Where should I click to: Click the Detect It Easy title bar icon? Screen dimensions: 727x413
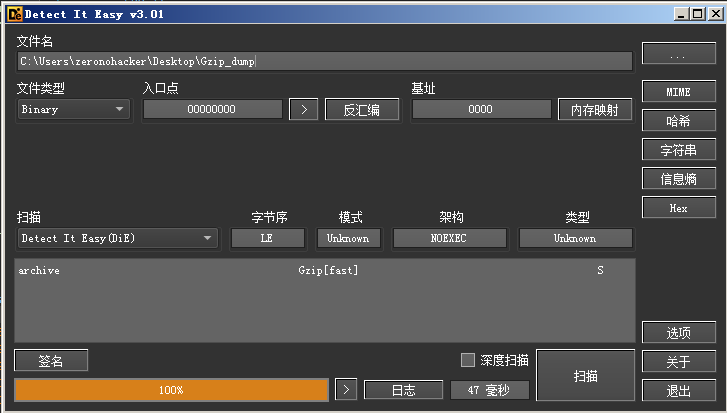pos(14,14)
